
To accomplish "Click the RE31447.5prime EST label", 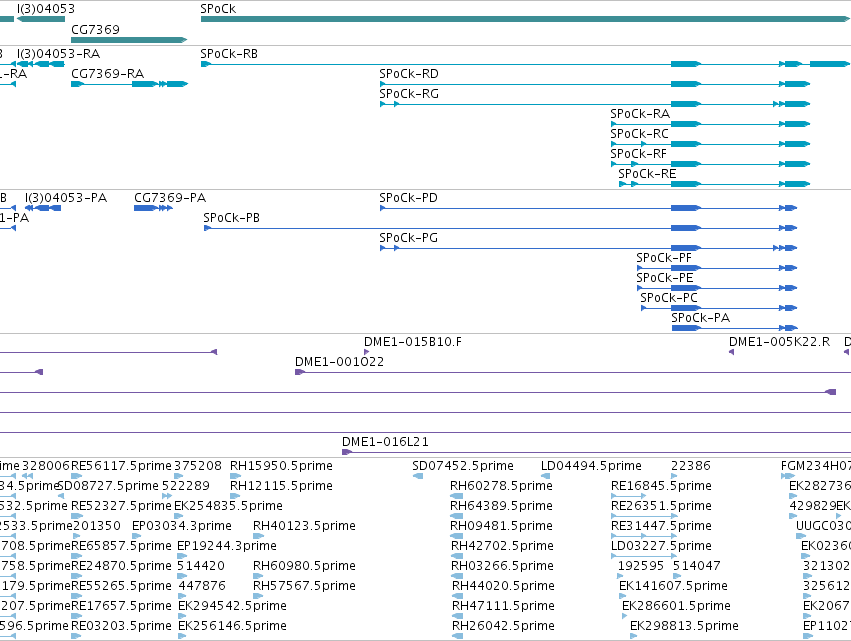I will tap(661, 526).
